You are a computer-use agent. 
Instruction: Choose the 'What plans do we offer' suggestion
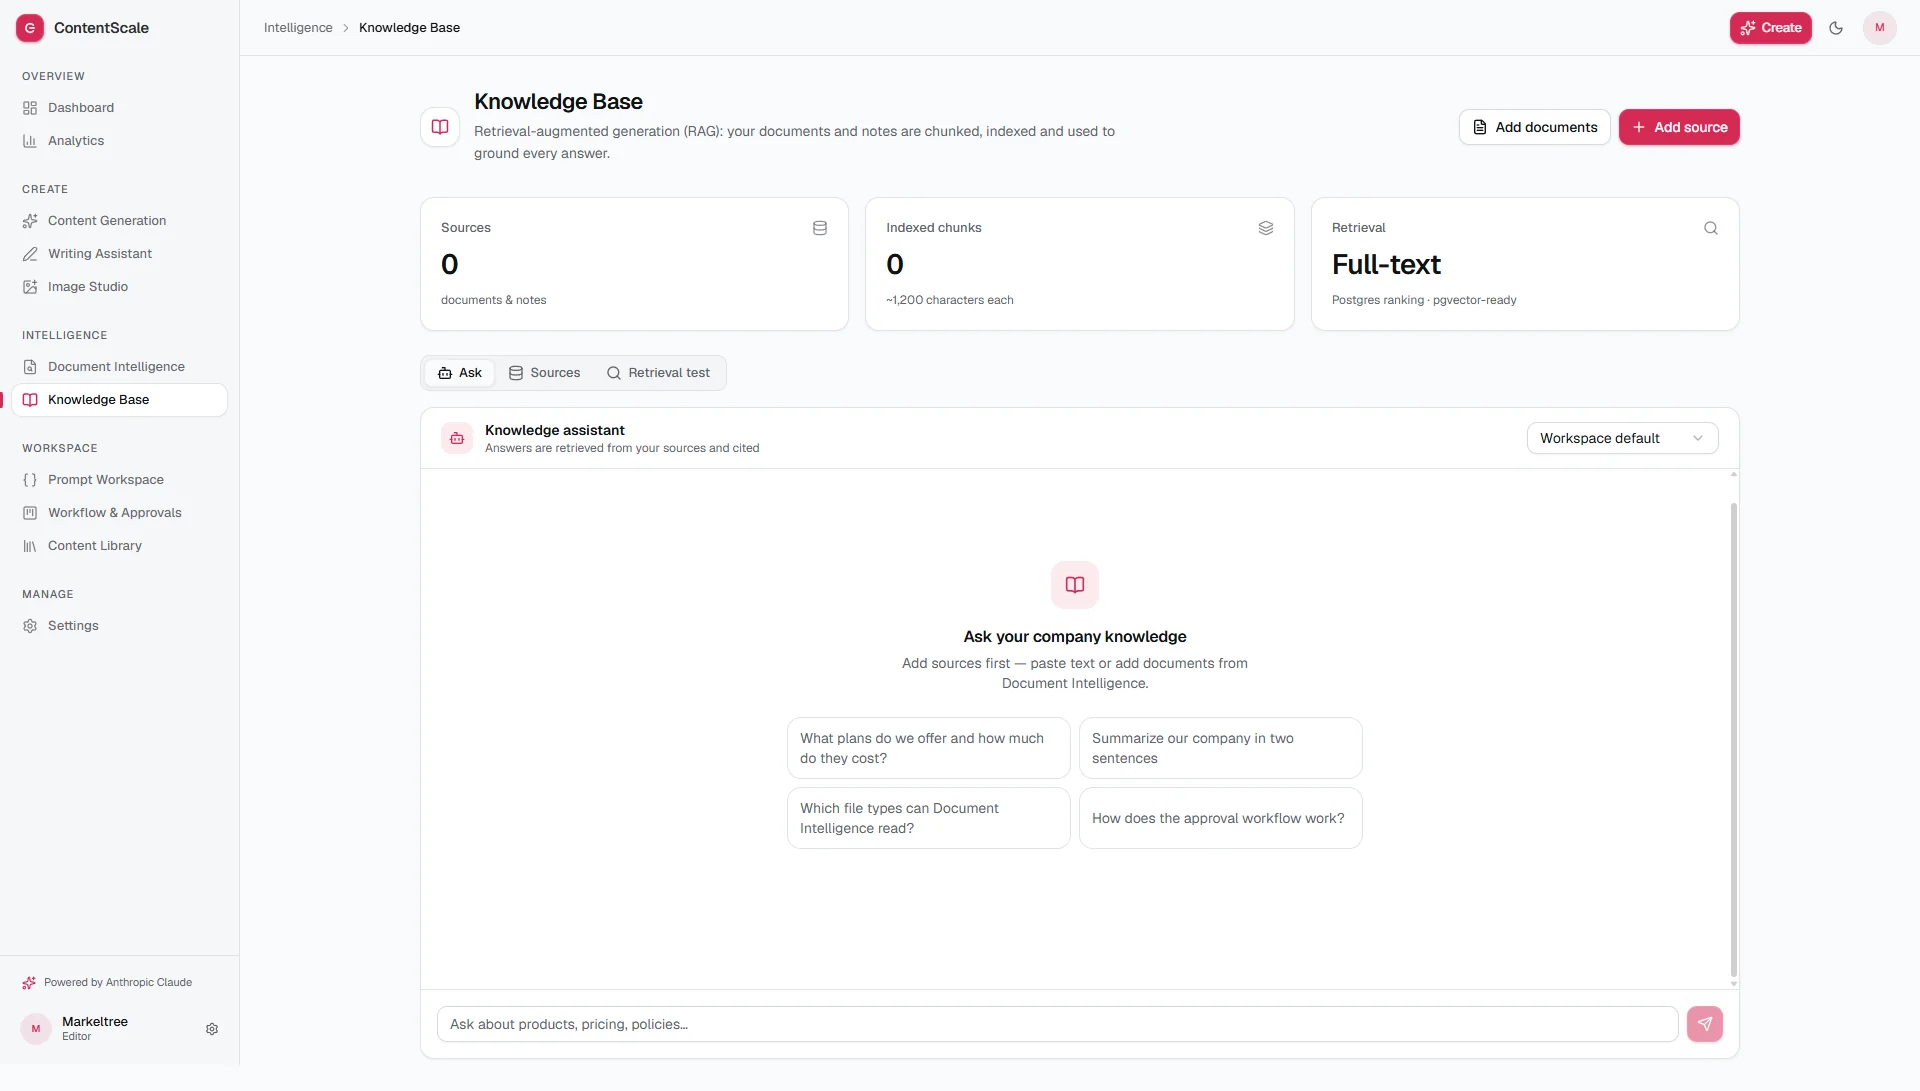point(928,748)
